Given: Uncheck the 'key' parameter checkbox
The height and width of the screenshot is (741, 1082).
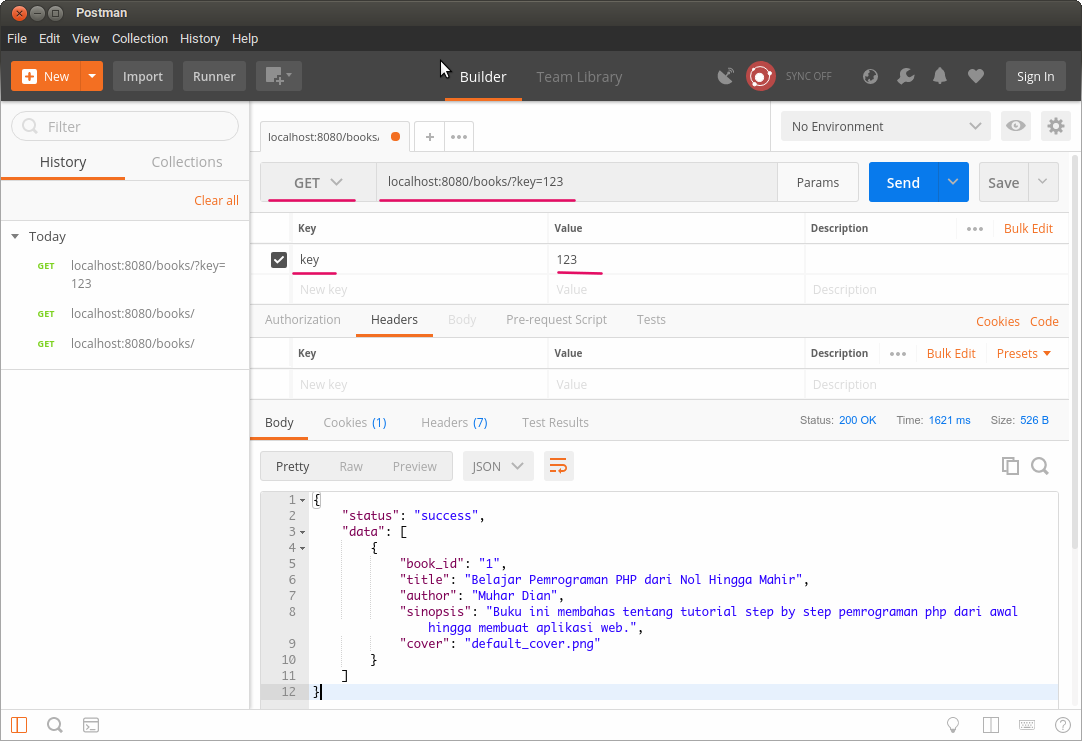Looking at the screenshot, I should (x=280, y=260).
